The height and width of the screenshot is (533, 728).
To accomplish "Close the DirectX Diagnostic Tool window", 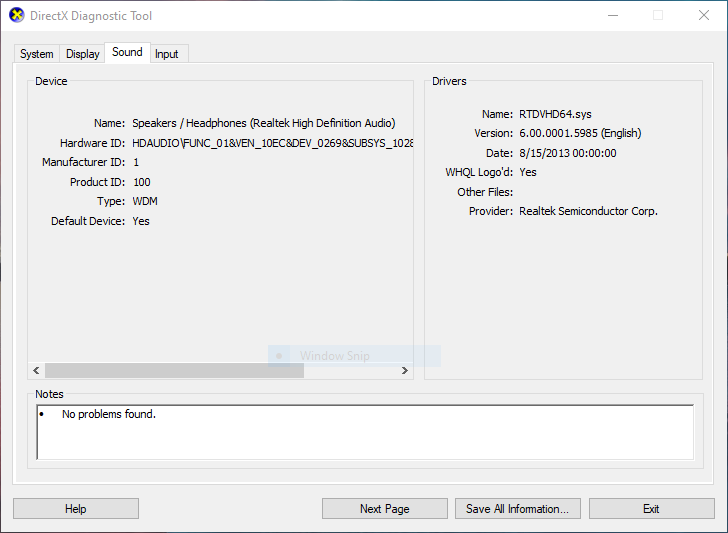I will pos(704,15).
